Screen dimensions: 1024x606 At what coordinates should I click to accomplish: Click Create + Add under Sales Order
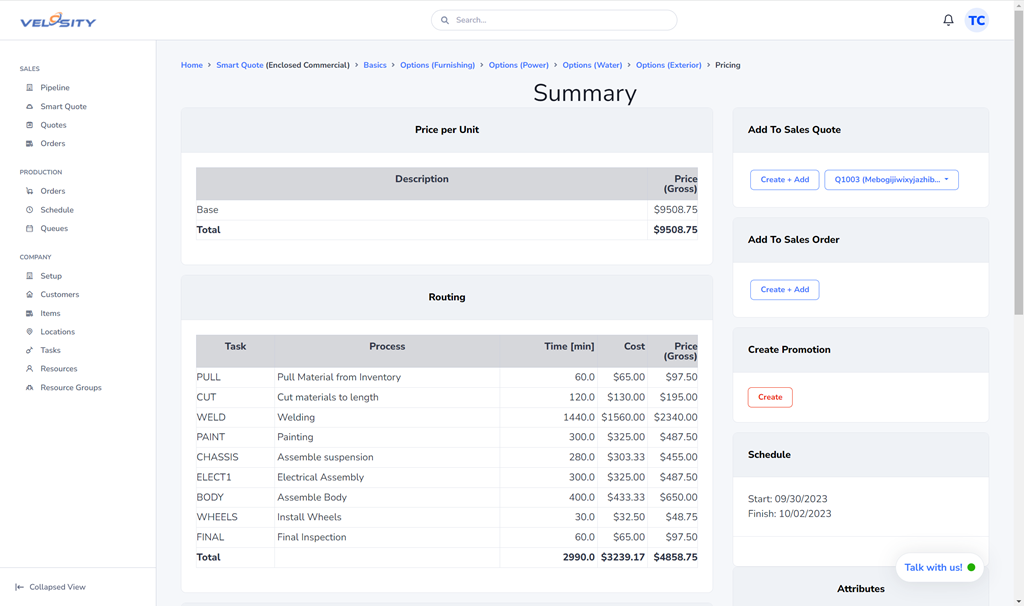pos(784,290)
